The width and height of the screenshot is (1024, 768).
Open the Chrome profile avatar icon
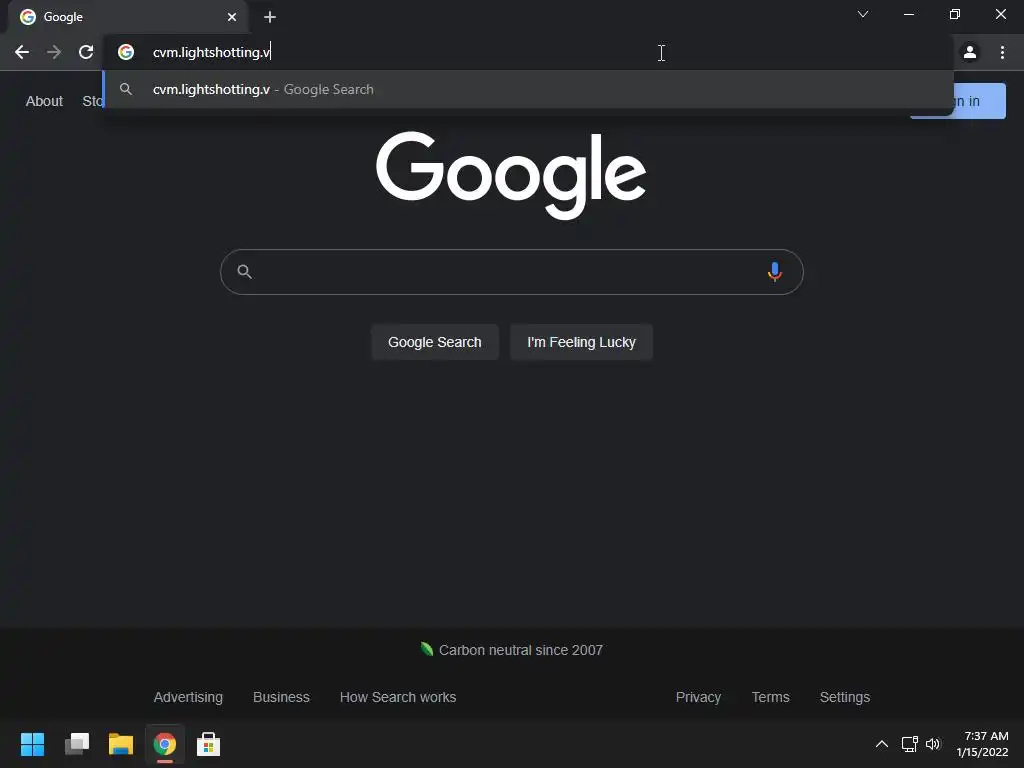click(970, 52)
